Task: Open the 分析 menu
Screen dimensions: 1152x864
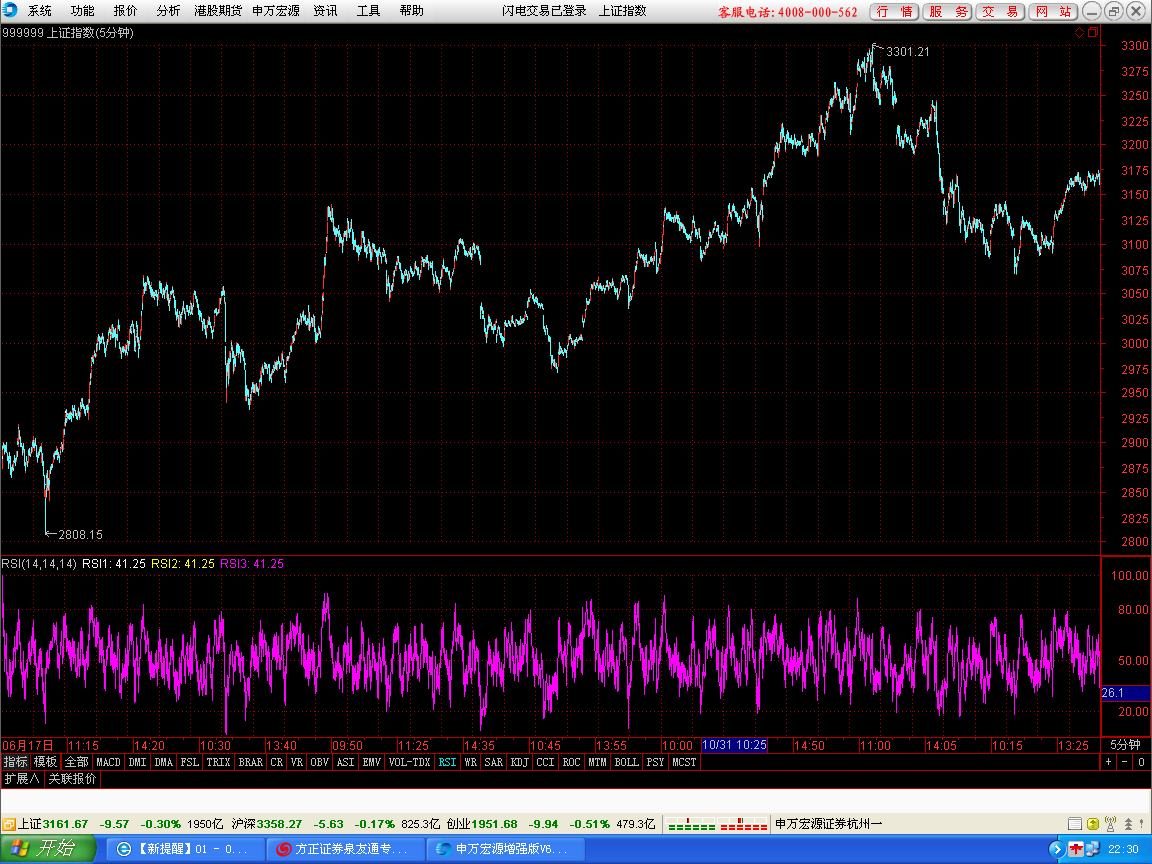Action: tap(168, 10)
